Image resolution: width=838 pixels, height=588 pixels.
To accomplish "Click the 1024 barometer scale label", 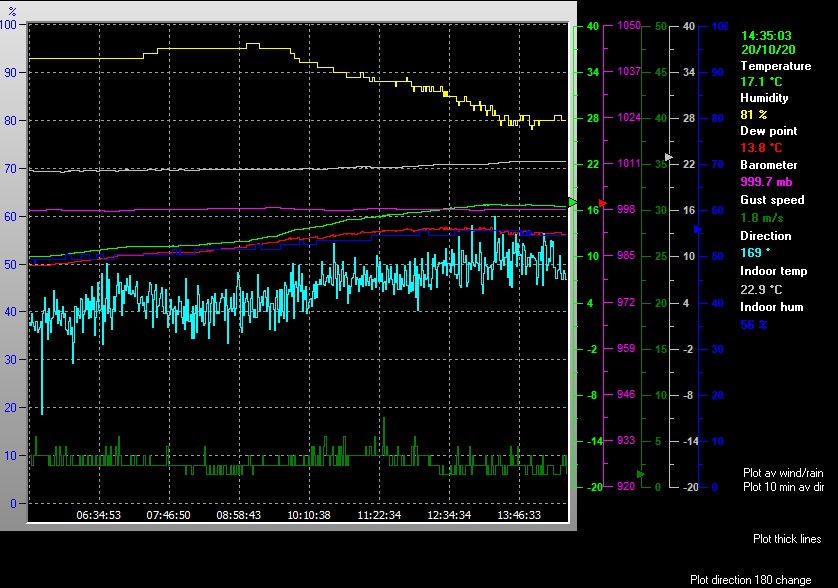I will click(x=628, y=117).
